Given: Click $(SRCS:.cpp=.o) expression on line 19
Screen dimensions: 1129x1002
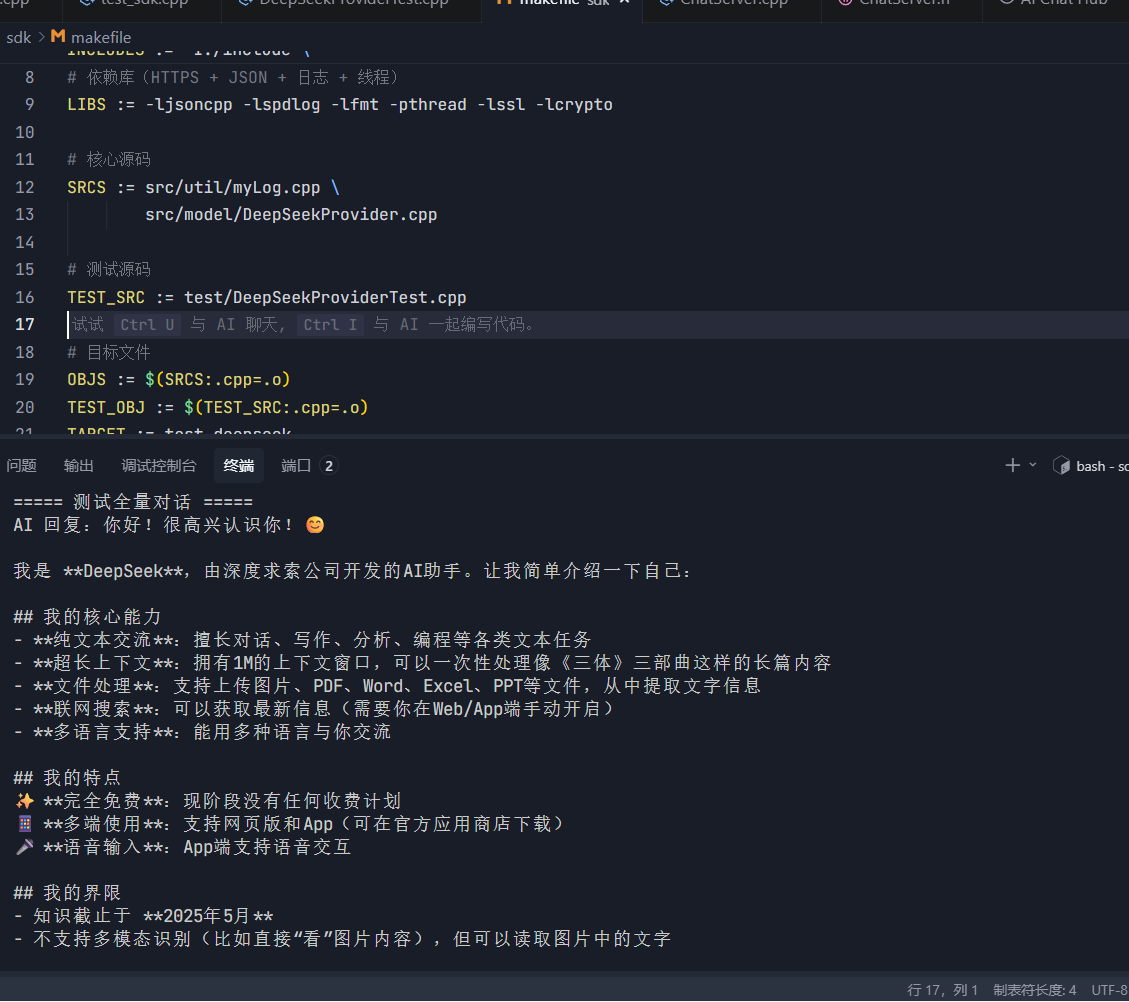Looking at the screenshot, I should point(217,379).
